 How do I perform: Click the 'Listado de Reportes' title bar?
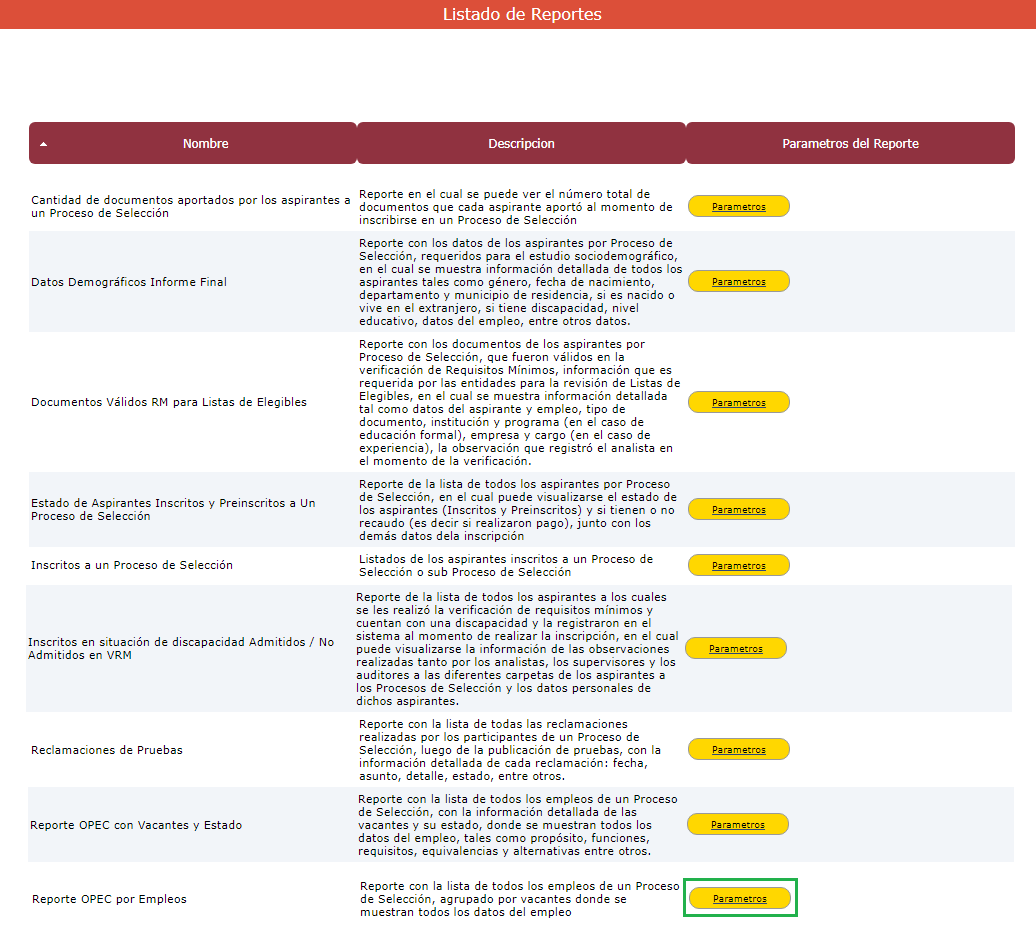(x=521, y=14)
